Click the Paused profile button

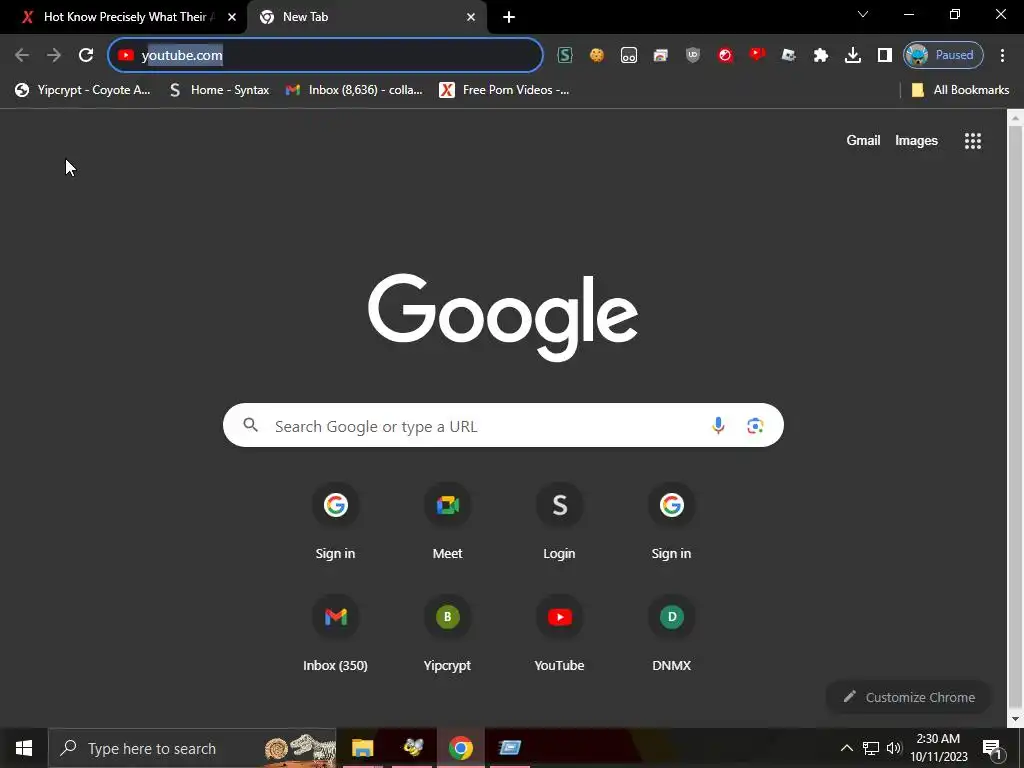(x=943, y=55)
